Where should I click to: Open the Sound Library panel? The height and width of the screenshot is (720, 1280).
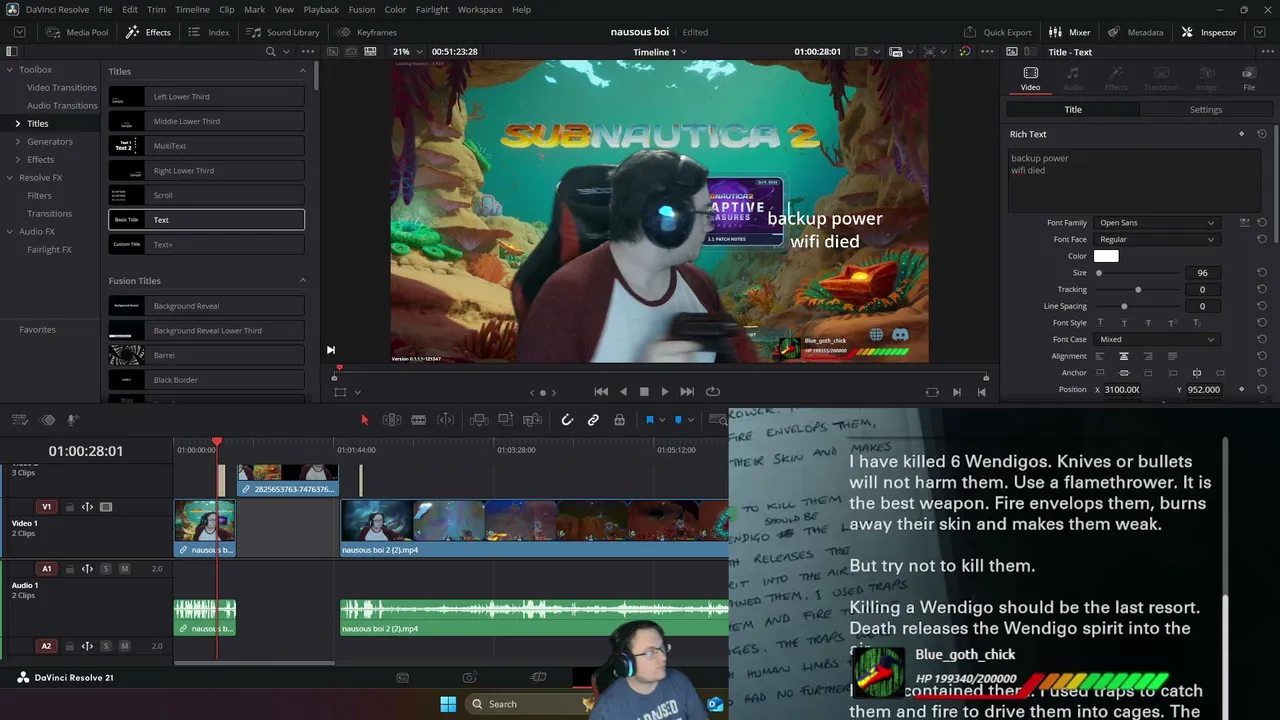[285, 32]
